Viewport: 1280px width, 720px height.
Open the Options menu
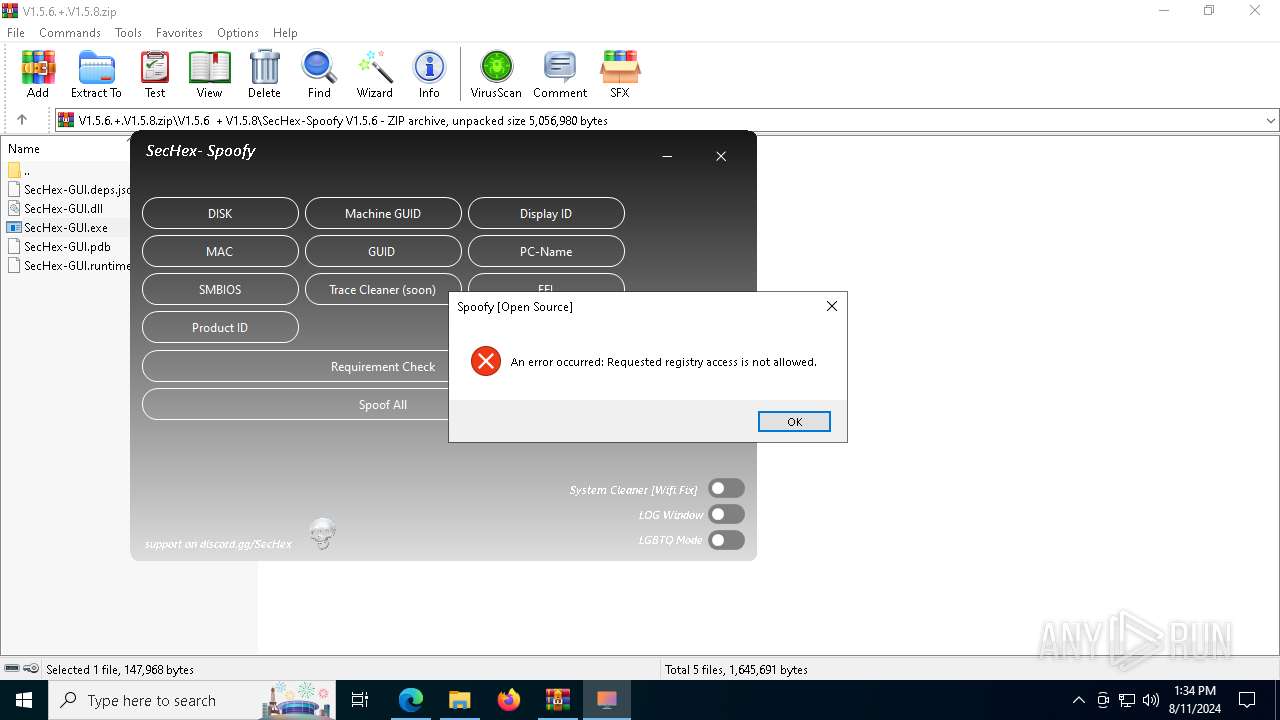pos(238,33)
